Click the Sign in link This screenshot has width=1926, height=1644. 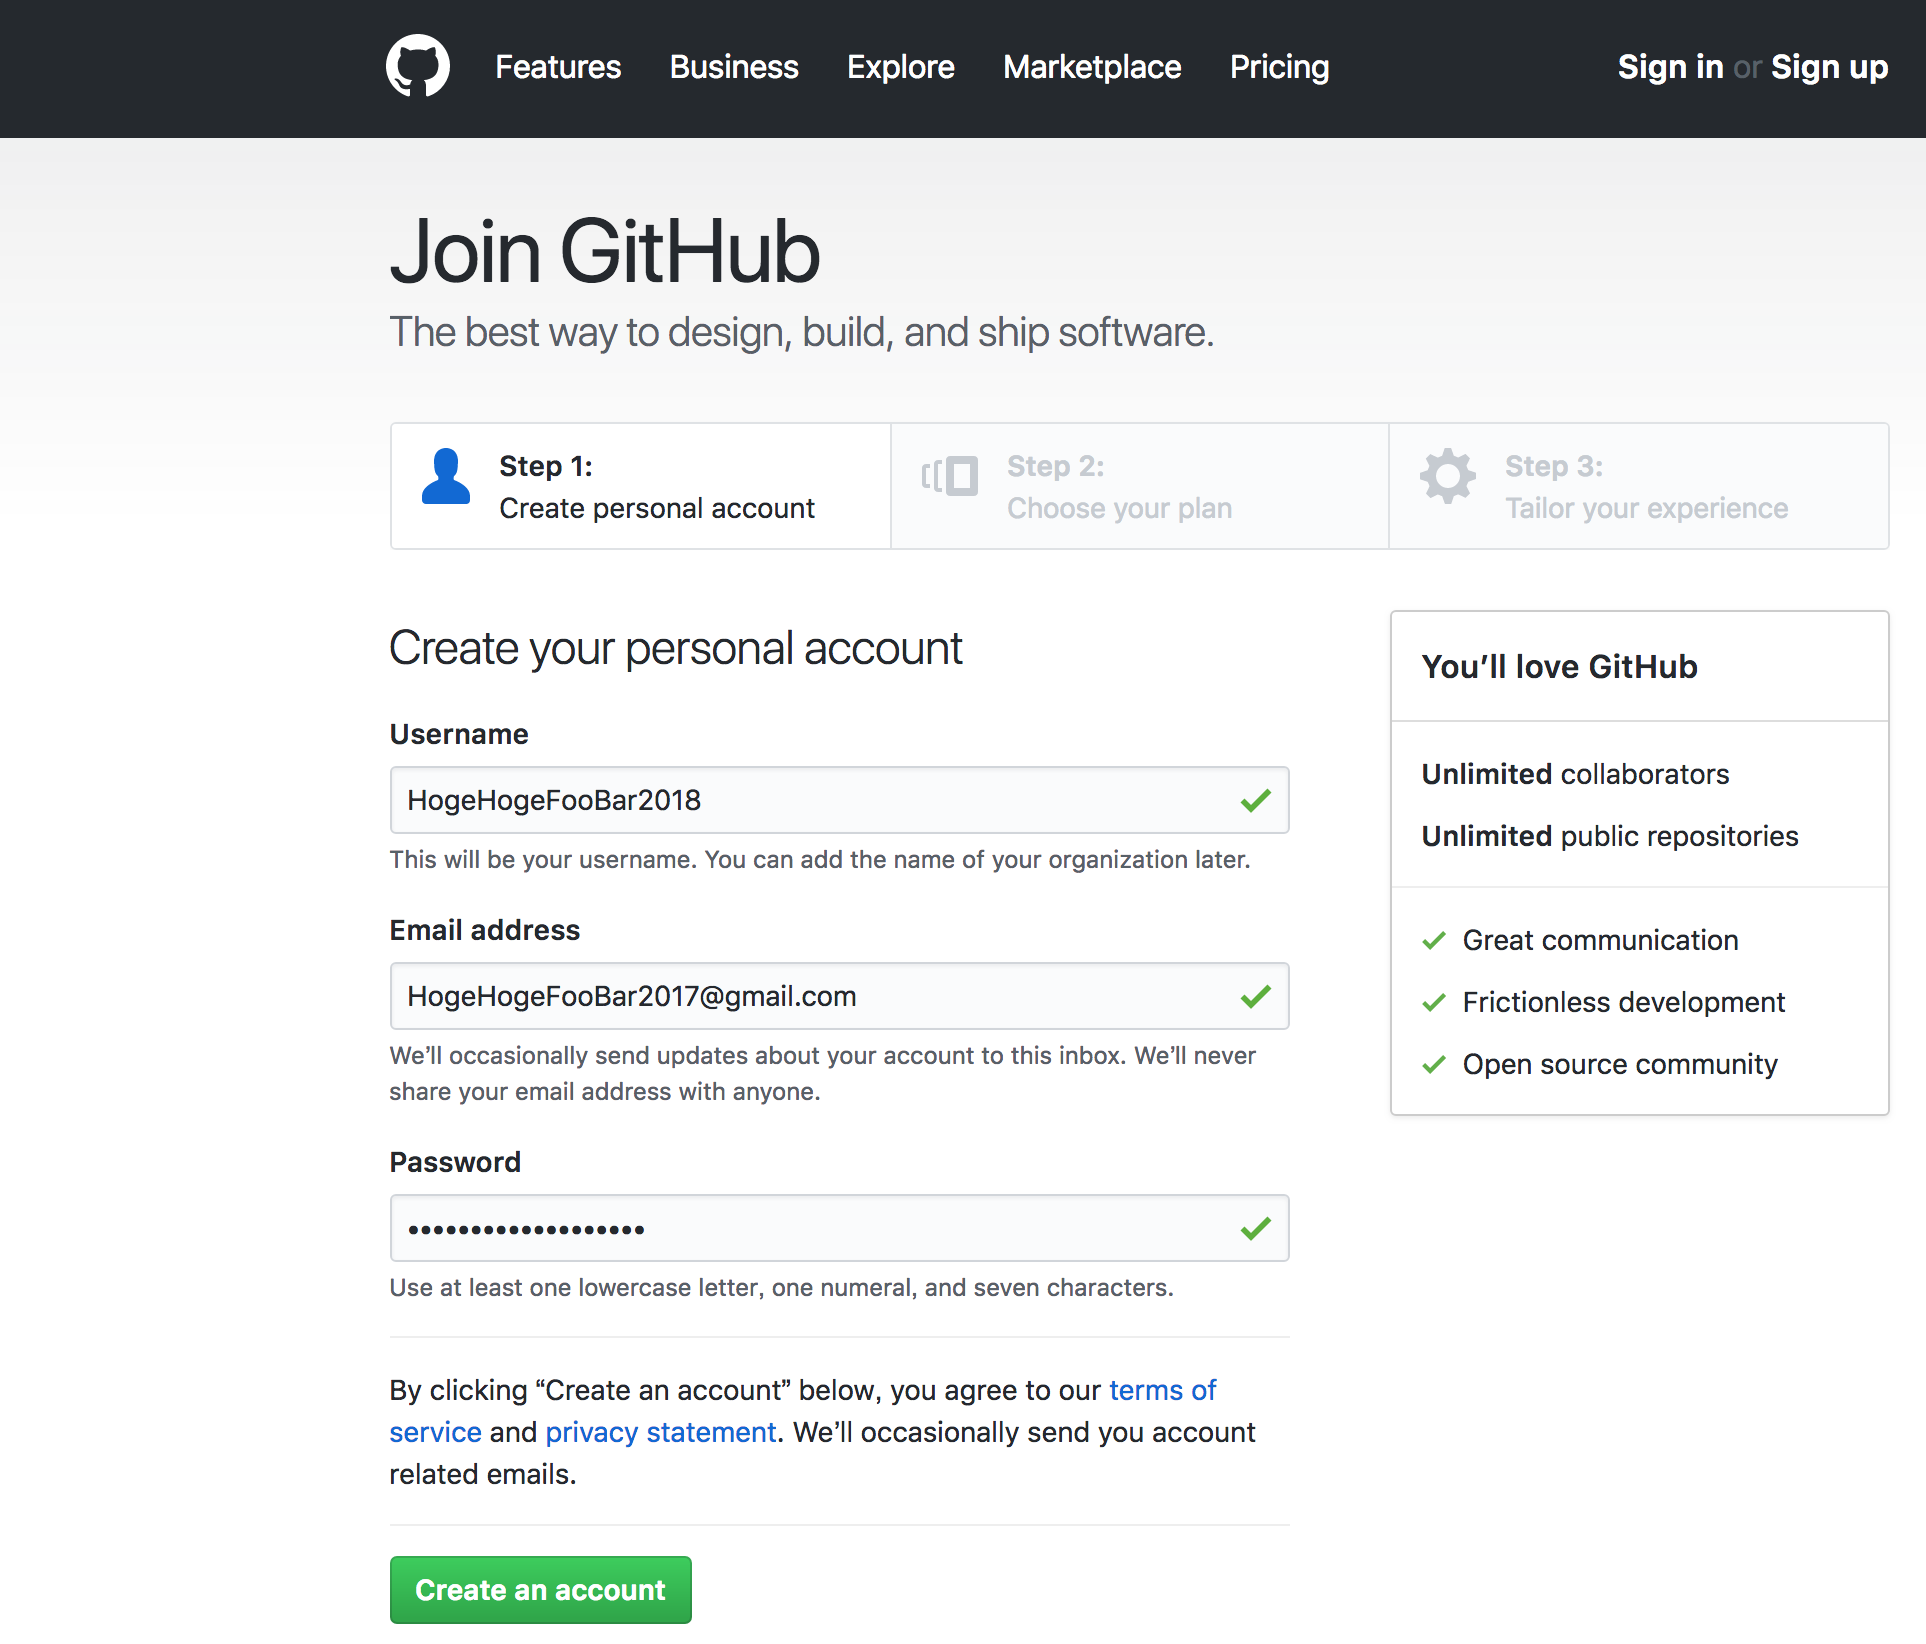click(1670, 67)
